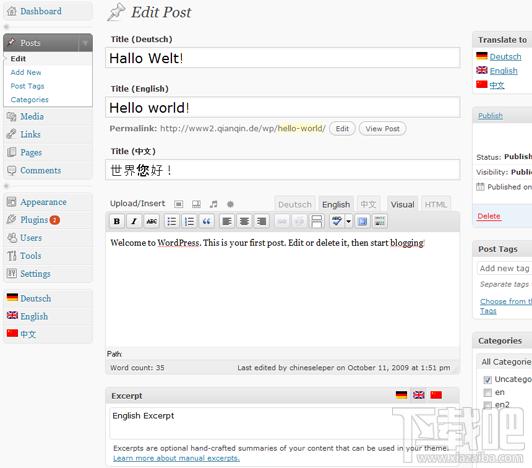Center align text in editor
Image resolution: width=532 pixels, height=468 pixels.
[244, 222]
